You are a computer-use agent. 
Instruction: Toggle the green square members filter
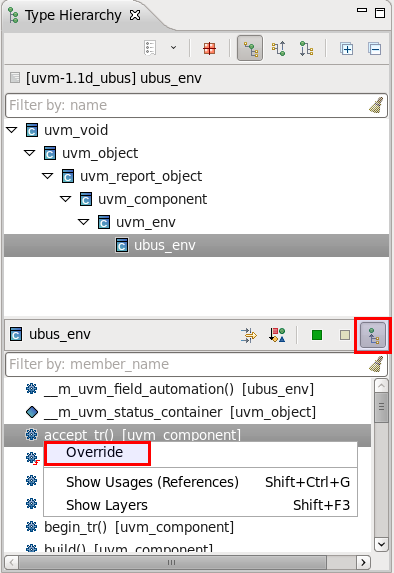(x=317, y=335)
